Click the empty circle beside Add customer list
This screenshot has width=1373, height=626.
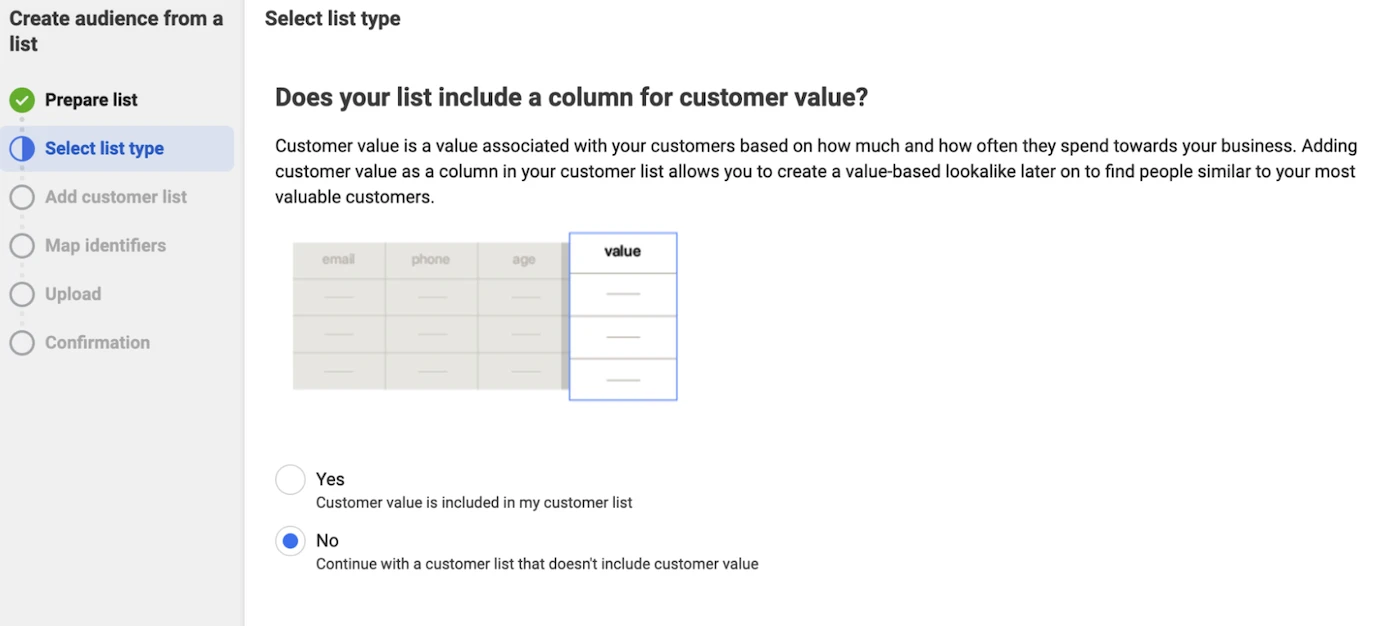pyautogui.click(x=22, y=197)
